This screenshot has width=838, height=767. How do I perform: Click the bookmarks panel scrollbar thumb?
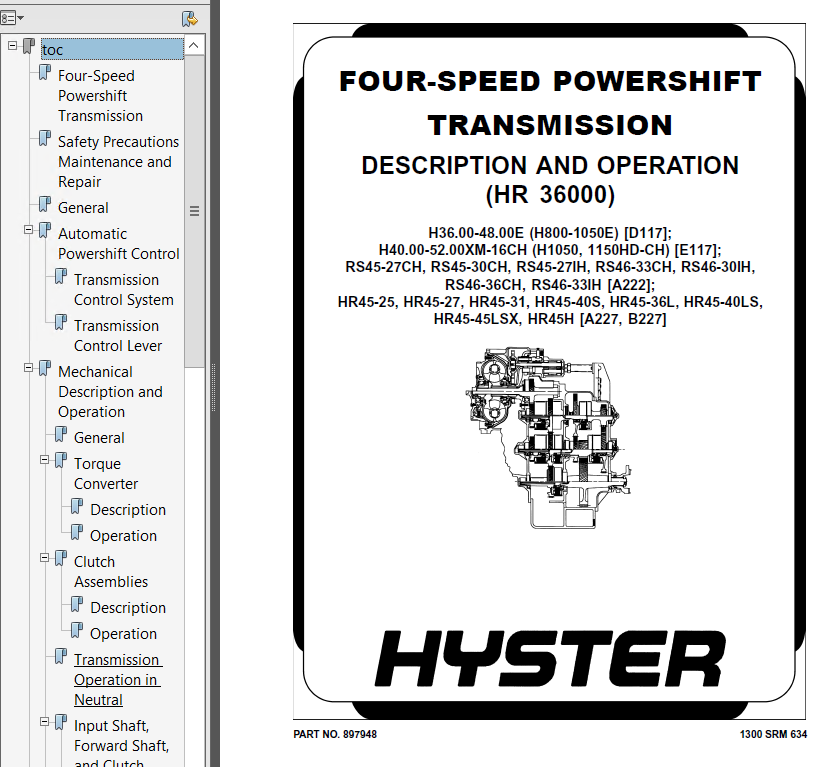[x=195, y=211]
